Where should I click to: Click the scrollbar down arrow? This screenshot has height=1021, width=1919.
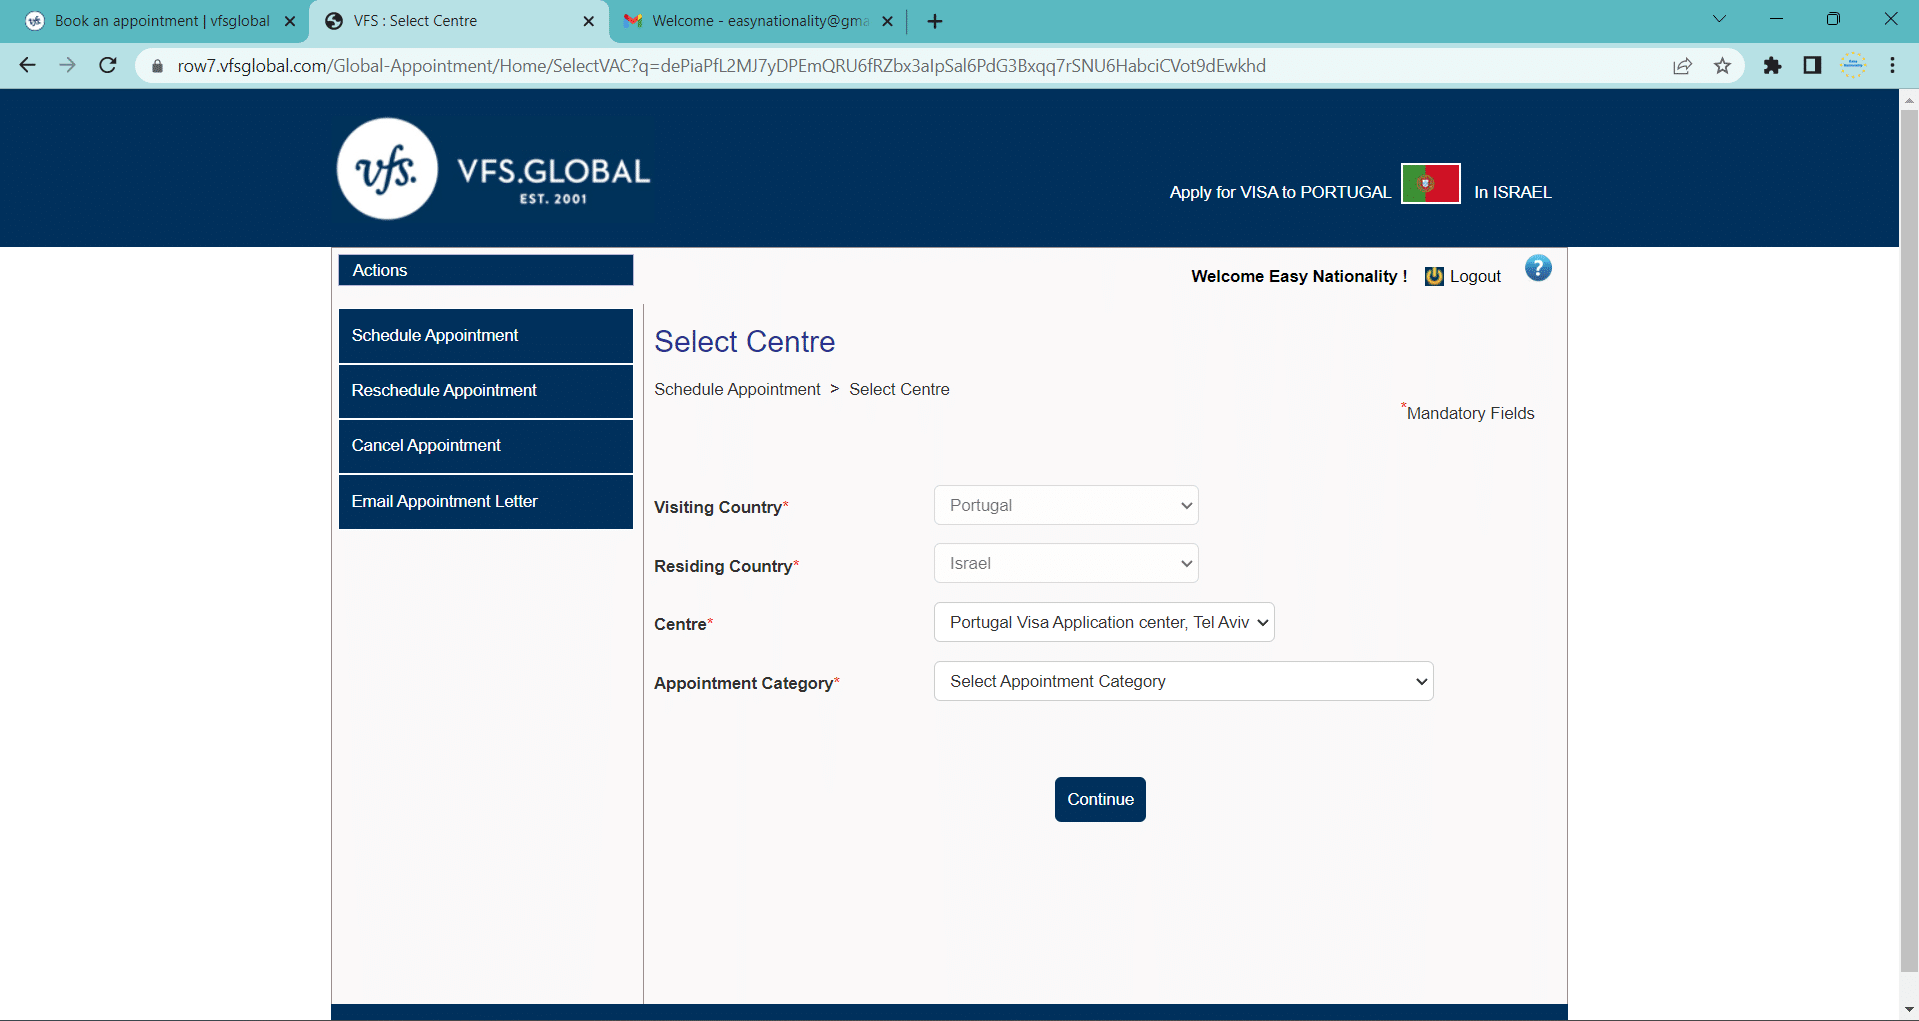pos(1909,1009)
